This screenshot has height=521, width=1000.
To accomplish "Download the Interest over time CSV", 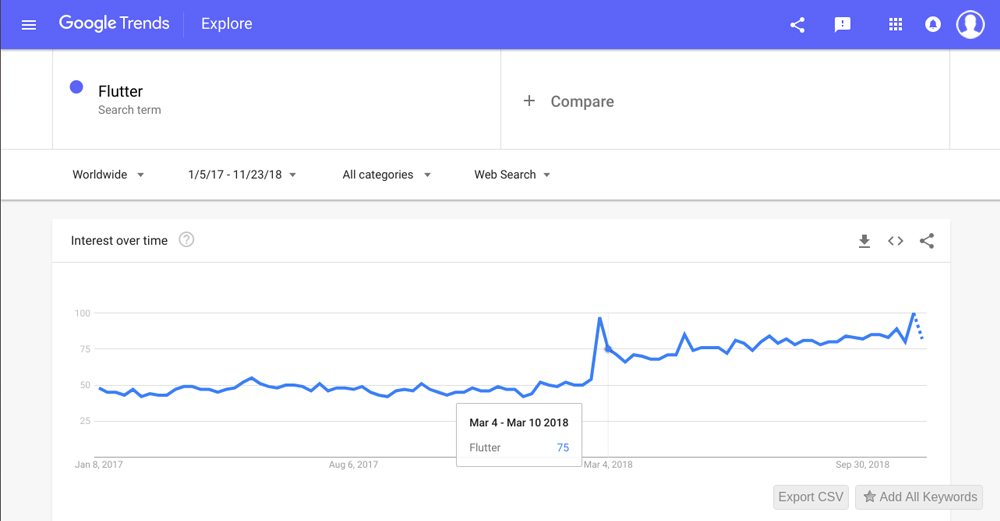I will pyautogui.click(x=864, y=241).
